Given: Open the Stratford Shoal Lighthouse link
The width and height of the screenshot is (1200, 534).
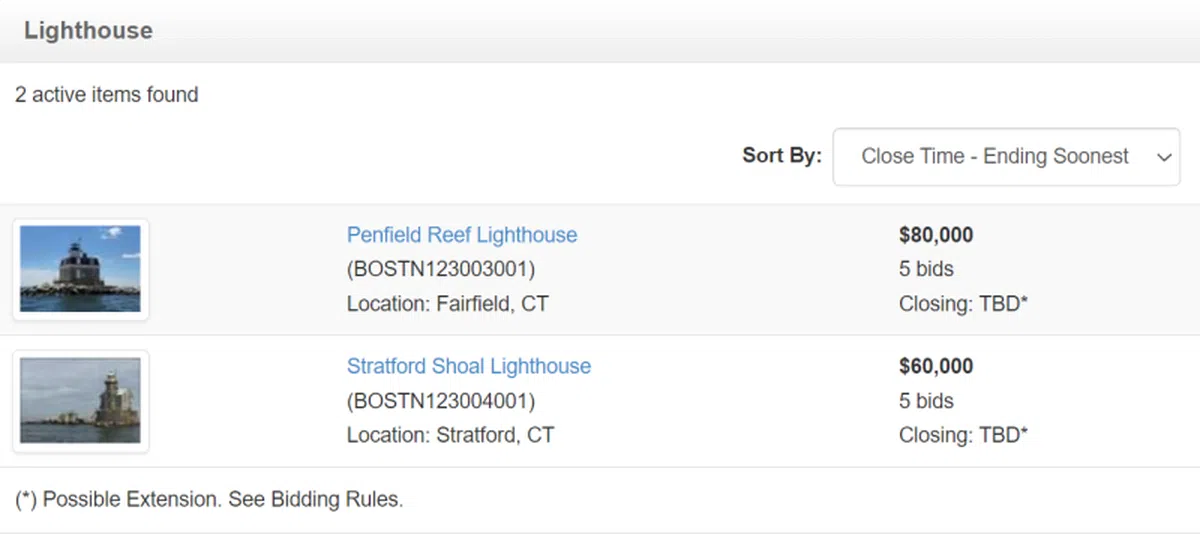Looking at the screenshot, I should [468, 366].
